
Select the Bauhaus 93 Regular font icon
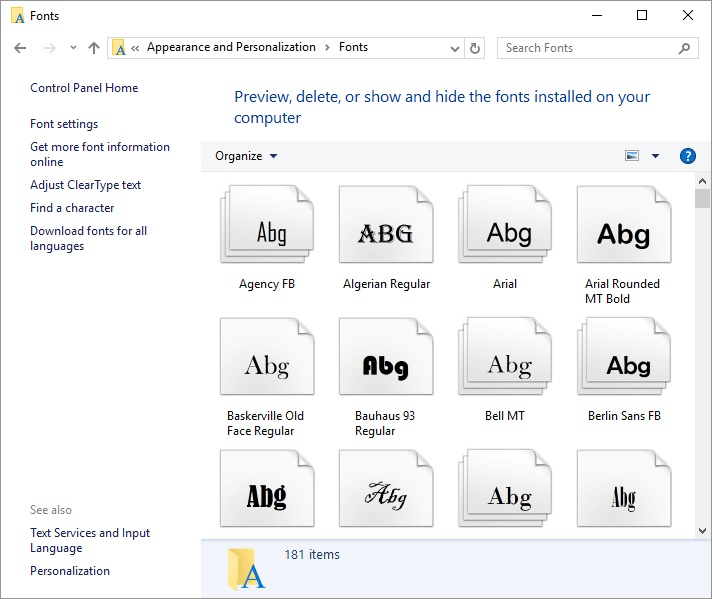pos(386,356)
